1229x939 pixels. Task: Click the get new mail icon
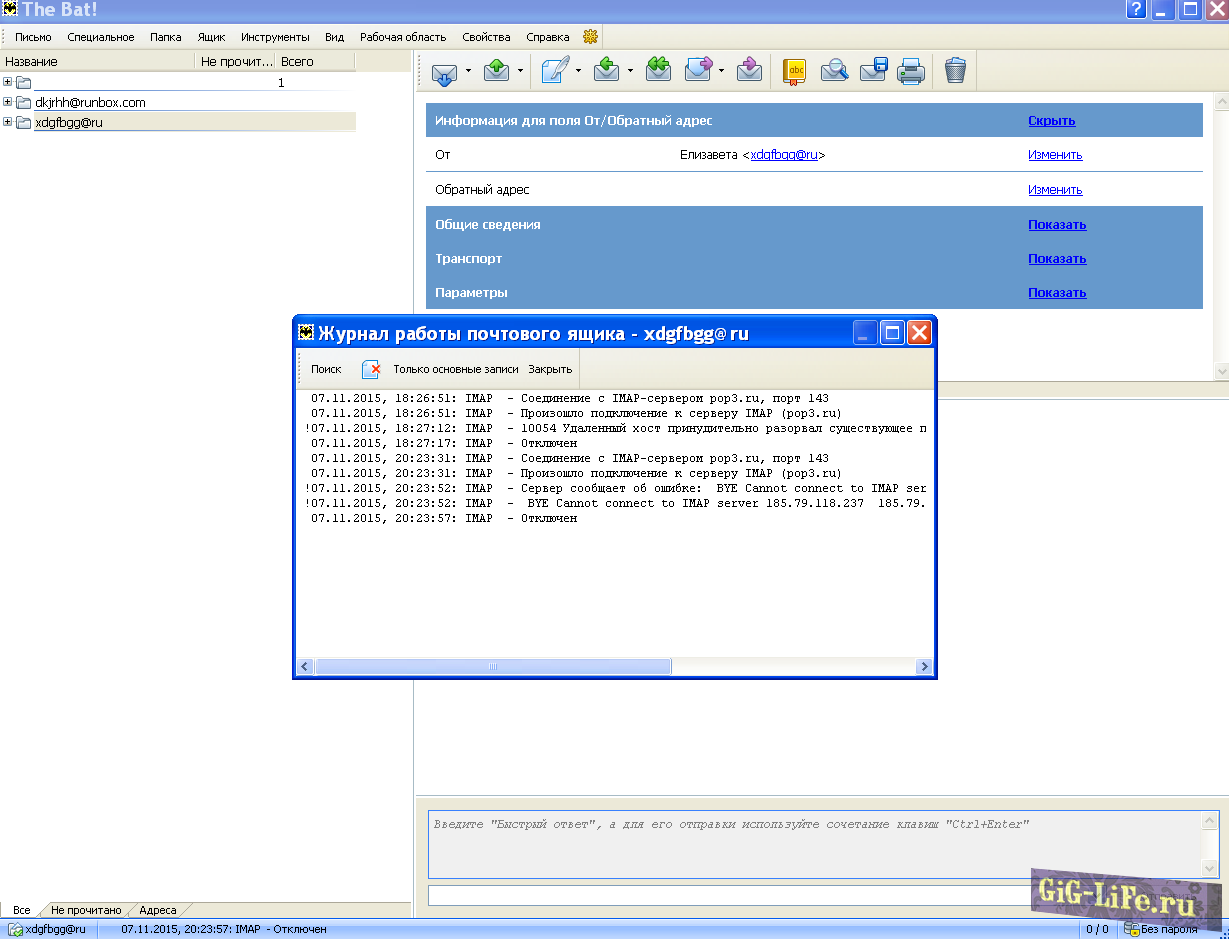(445, 71)
